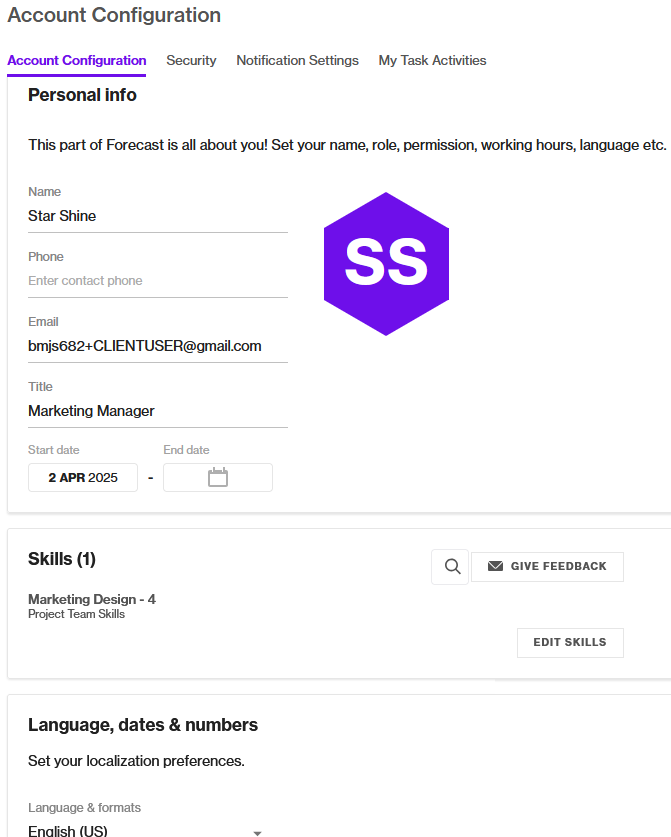Click the Project Team Skills label
671x837 pixels.
point(76,614)
